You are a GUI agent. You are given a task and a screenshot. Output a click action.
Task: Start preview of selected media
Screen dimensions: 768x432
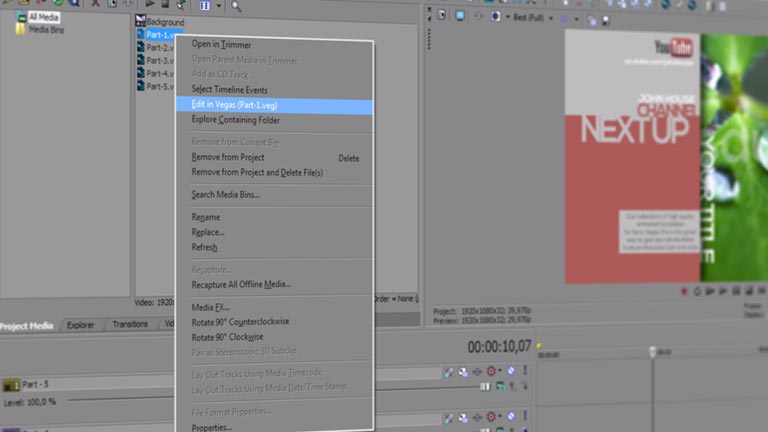click(x=150, y=4)
